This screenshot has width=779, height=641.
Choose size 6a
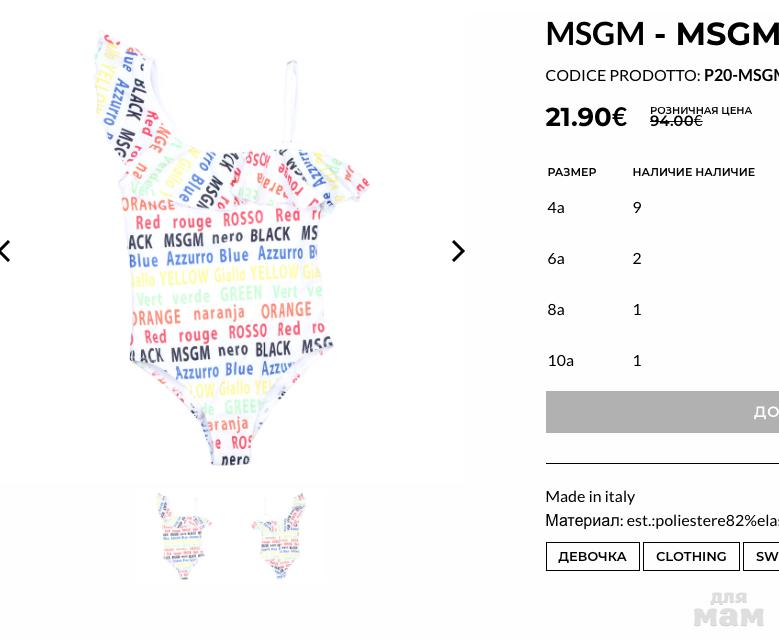(556, 258)
